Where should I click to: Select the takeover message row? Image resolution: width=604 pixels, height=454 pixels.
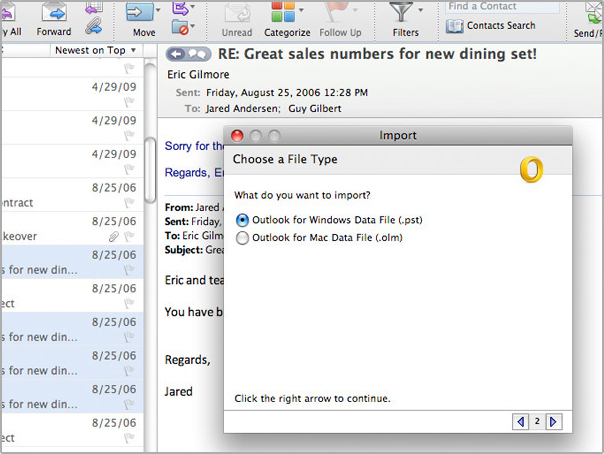(x=72, y=228)
